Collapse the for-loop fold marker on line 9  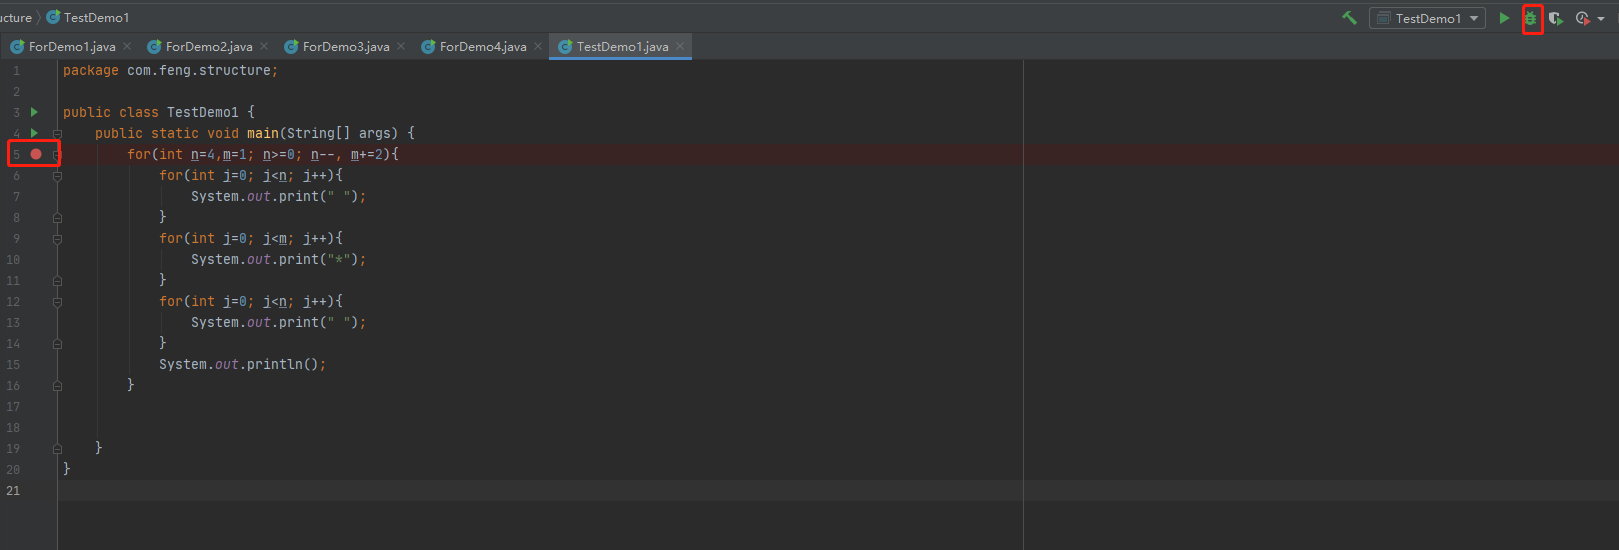57,239
